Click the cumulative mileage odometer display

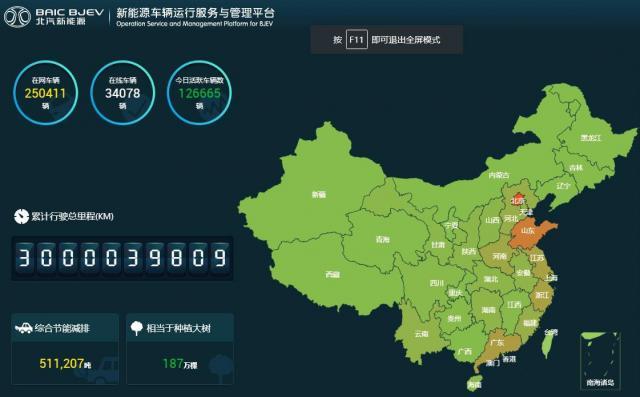tap(122, 258)
